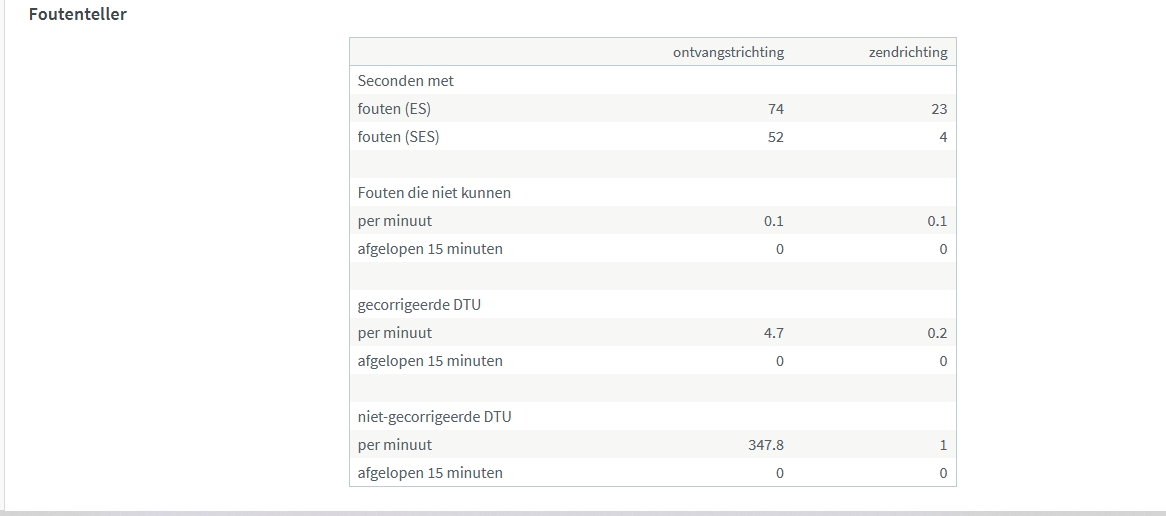Select the uncorrected DTU value 347.8
This screenshot has width=1166, height=516.
click(x=765, y=445)
